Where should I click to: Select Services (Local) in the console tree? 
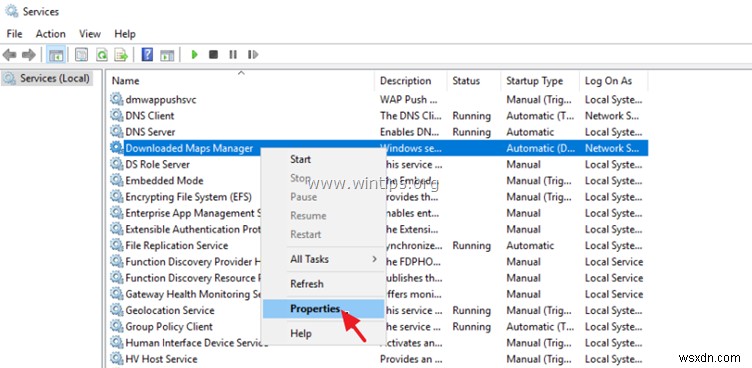(47, 79)
